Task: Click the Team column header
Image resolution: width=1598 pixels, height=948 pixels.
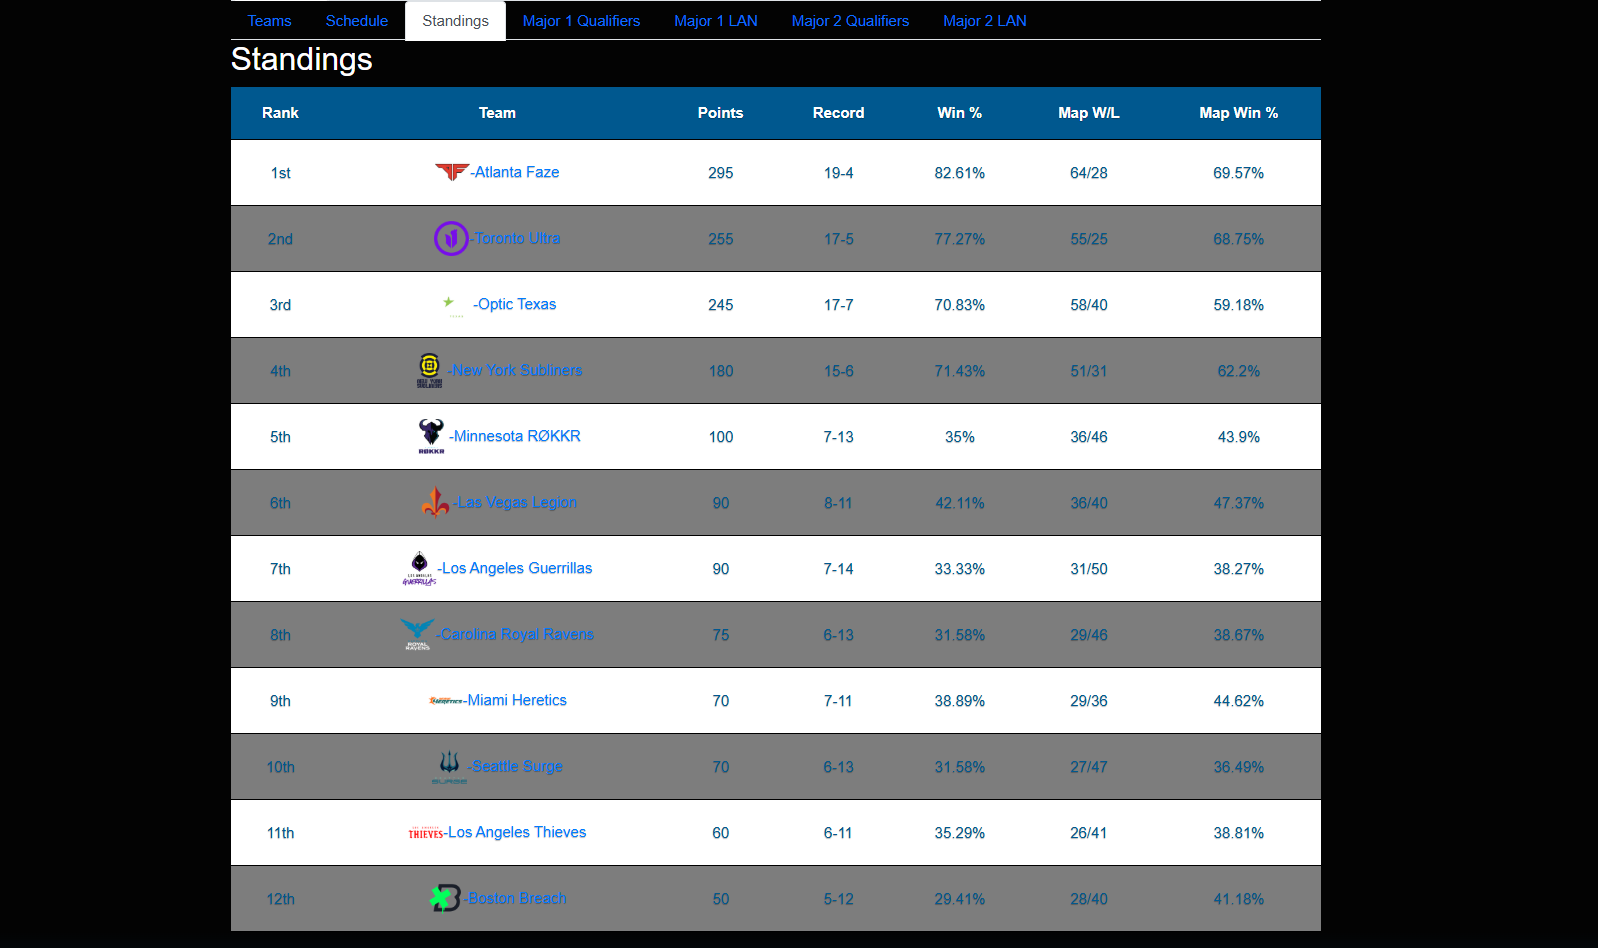Action: pyautogui.click(x=497, y=113)
